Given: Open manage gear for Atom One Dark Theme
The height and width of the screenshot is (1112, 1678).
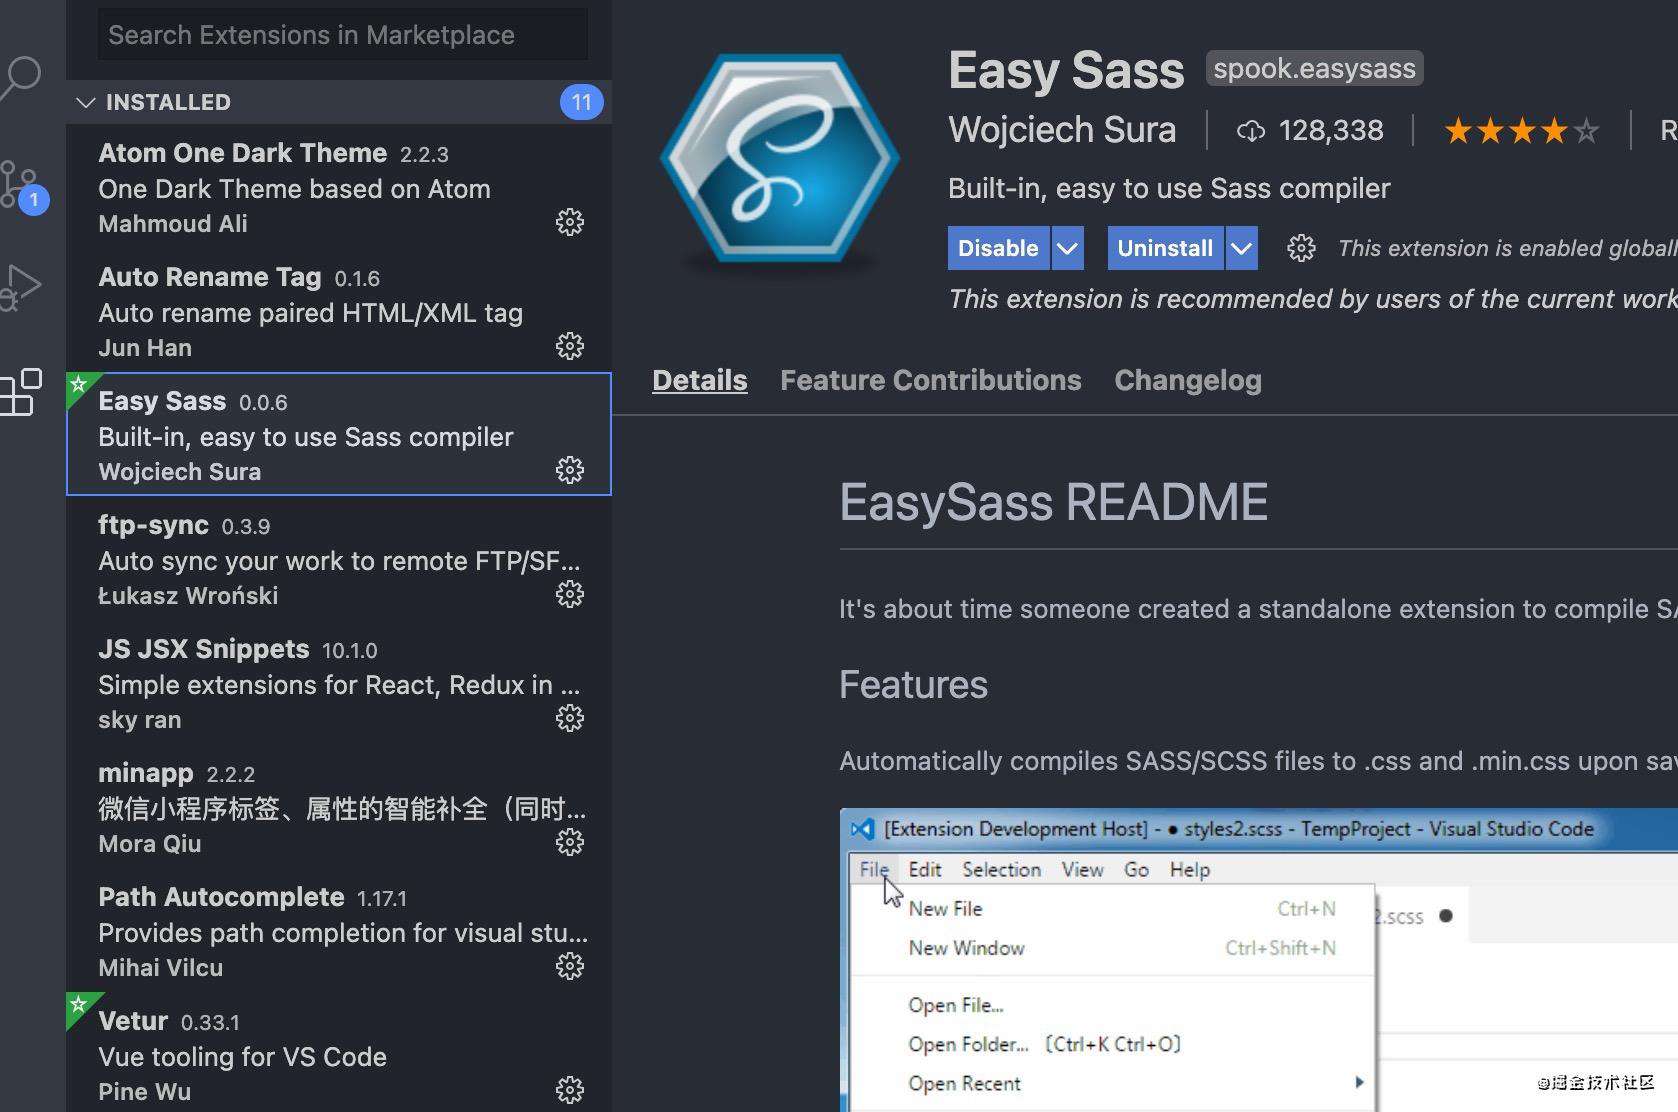Looking at the screenshot, I should (x=570, y=222).
